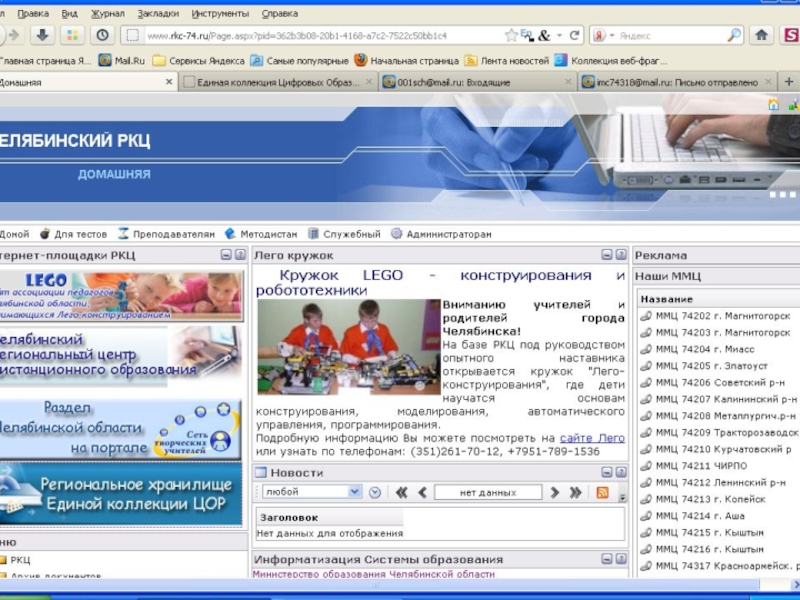This screenshot has height=600, width=800.
Task: Open the Вид menu
Action: click(x=69, y=14)
